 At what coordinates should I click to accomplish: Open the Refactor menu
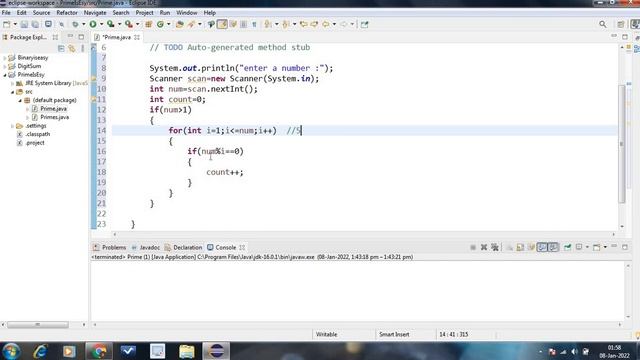pyautogui.click(x=67, y=13)
